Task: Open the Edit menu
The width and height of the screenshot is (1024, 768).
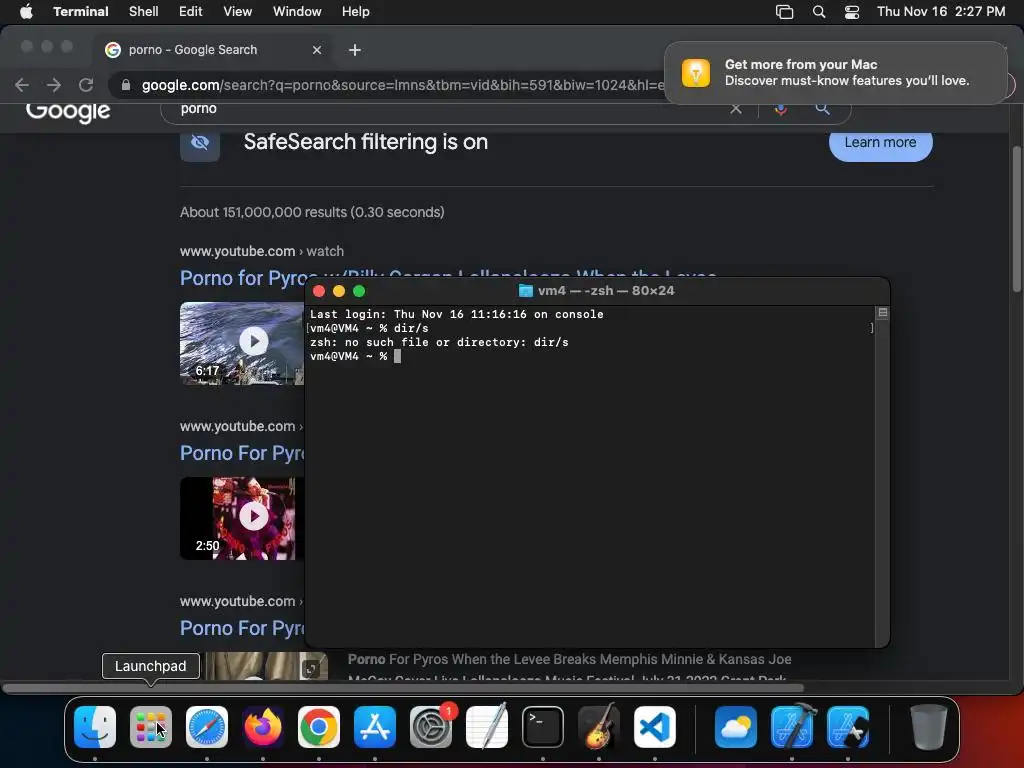Action: pos(191,12)
